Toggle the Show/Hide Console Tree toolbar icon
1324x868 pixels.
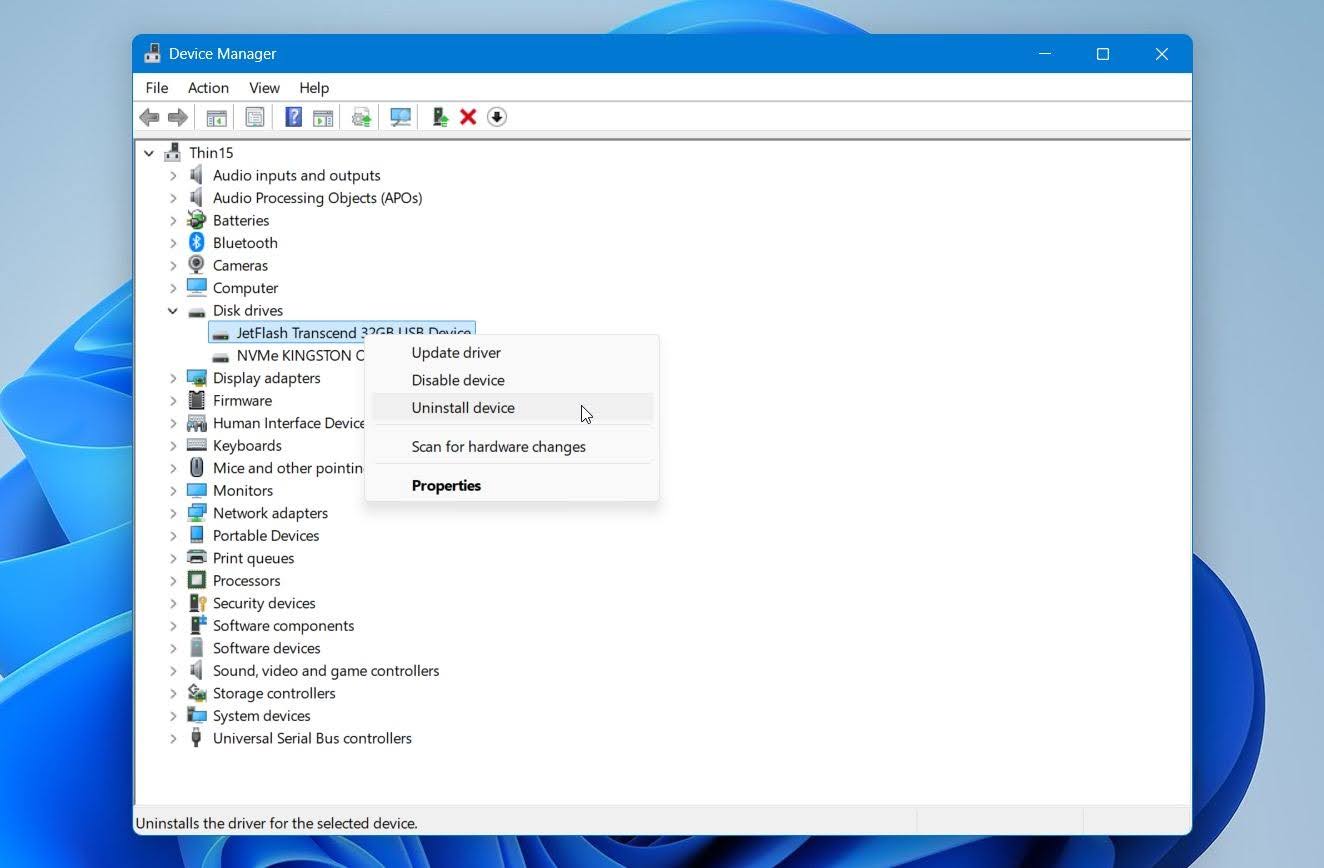coord(216,118)
